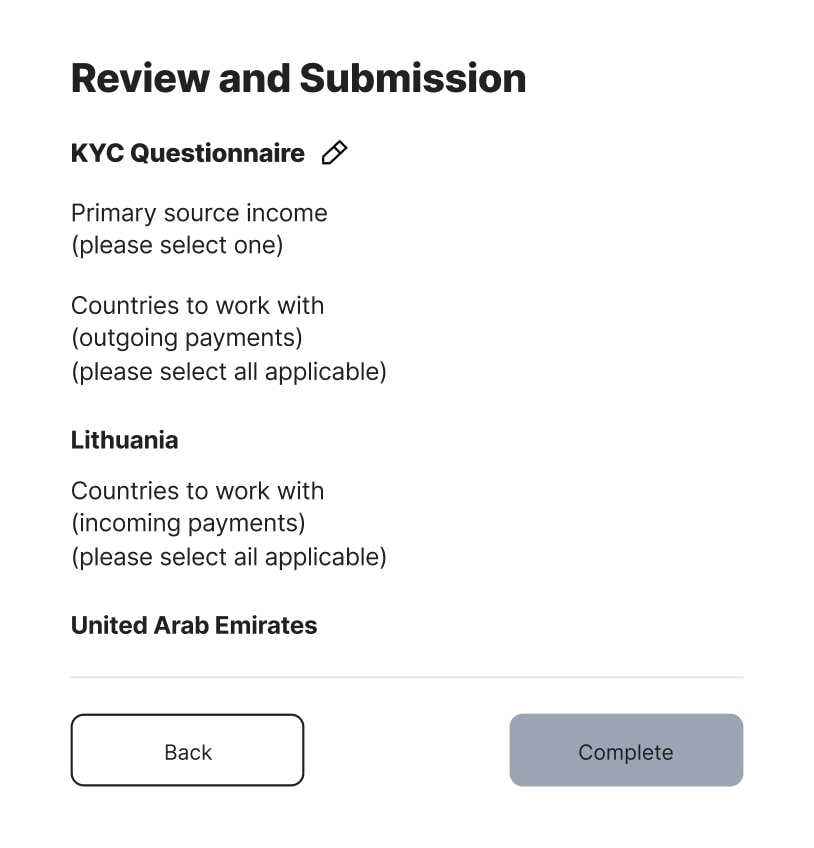This screenshot has height=848, width=814.
Task: Click the "(incoming payments)" text
Action: pos(188,523)
